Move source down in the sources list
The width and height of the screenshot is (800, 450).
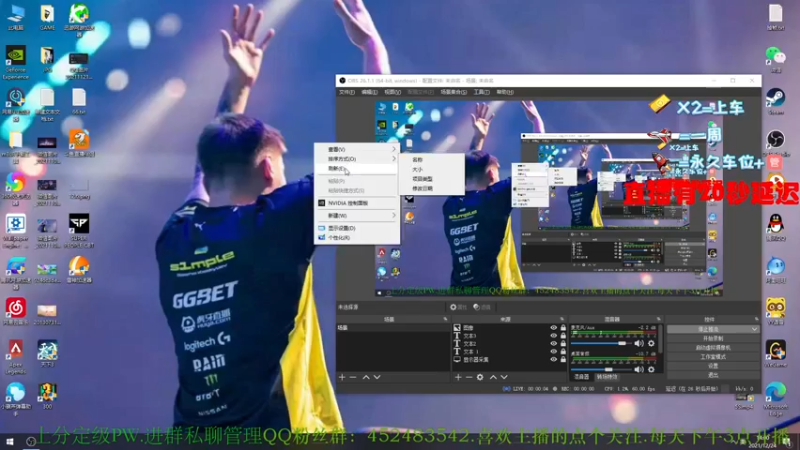[x=504, y=377]
